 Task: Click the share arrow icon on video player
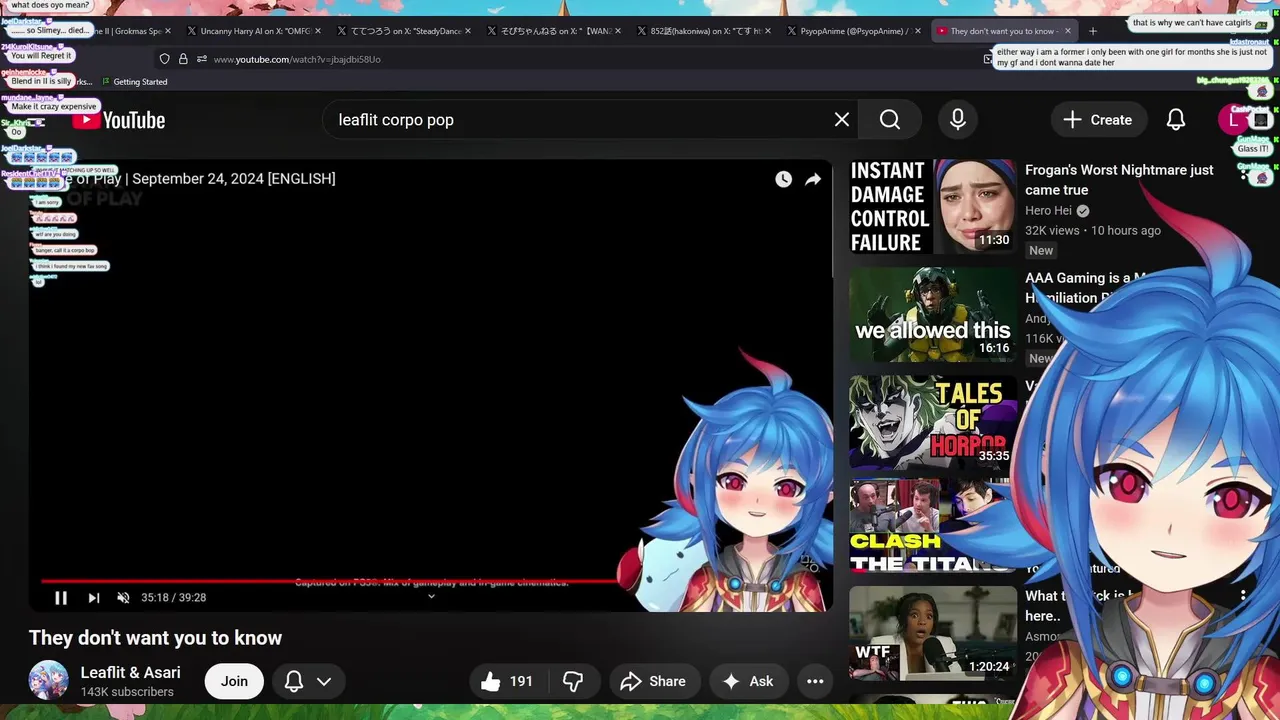(813, 179)
